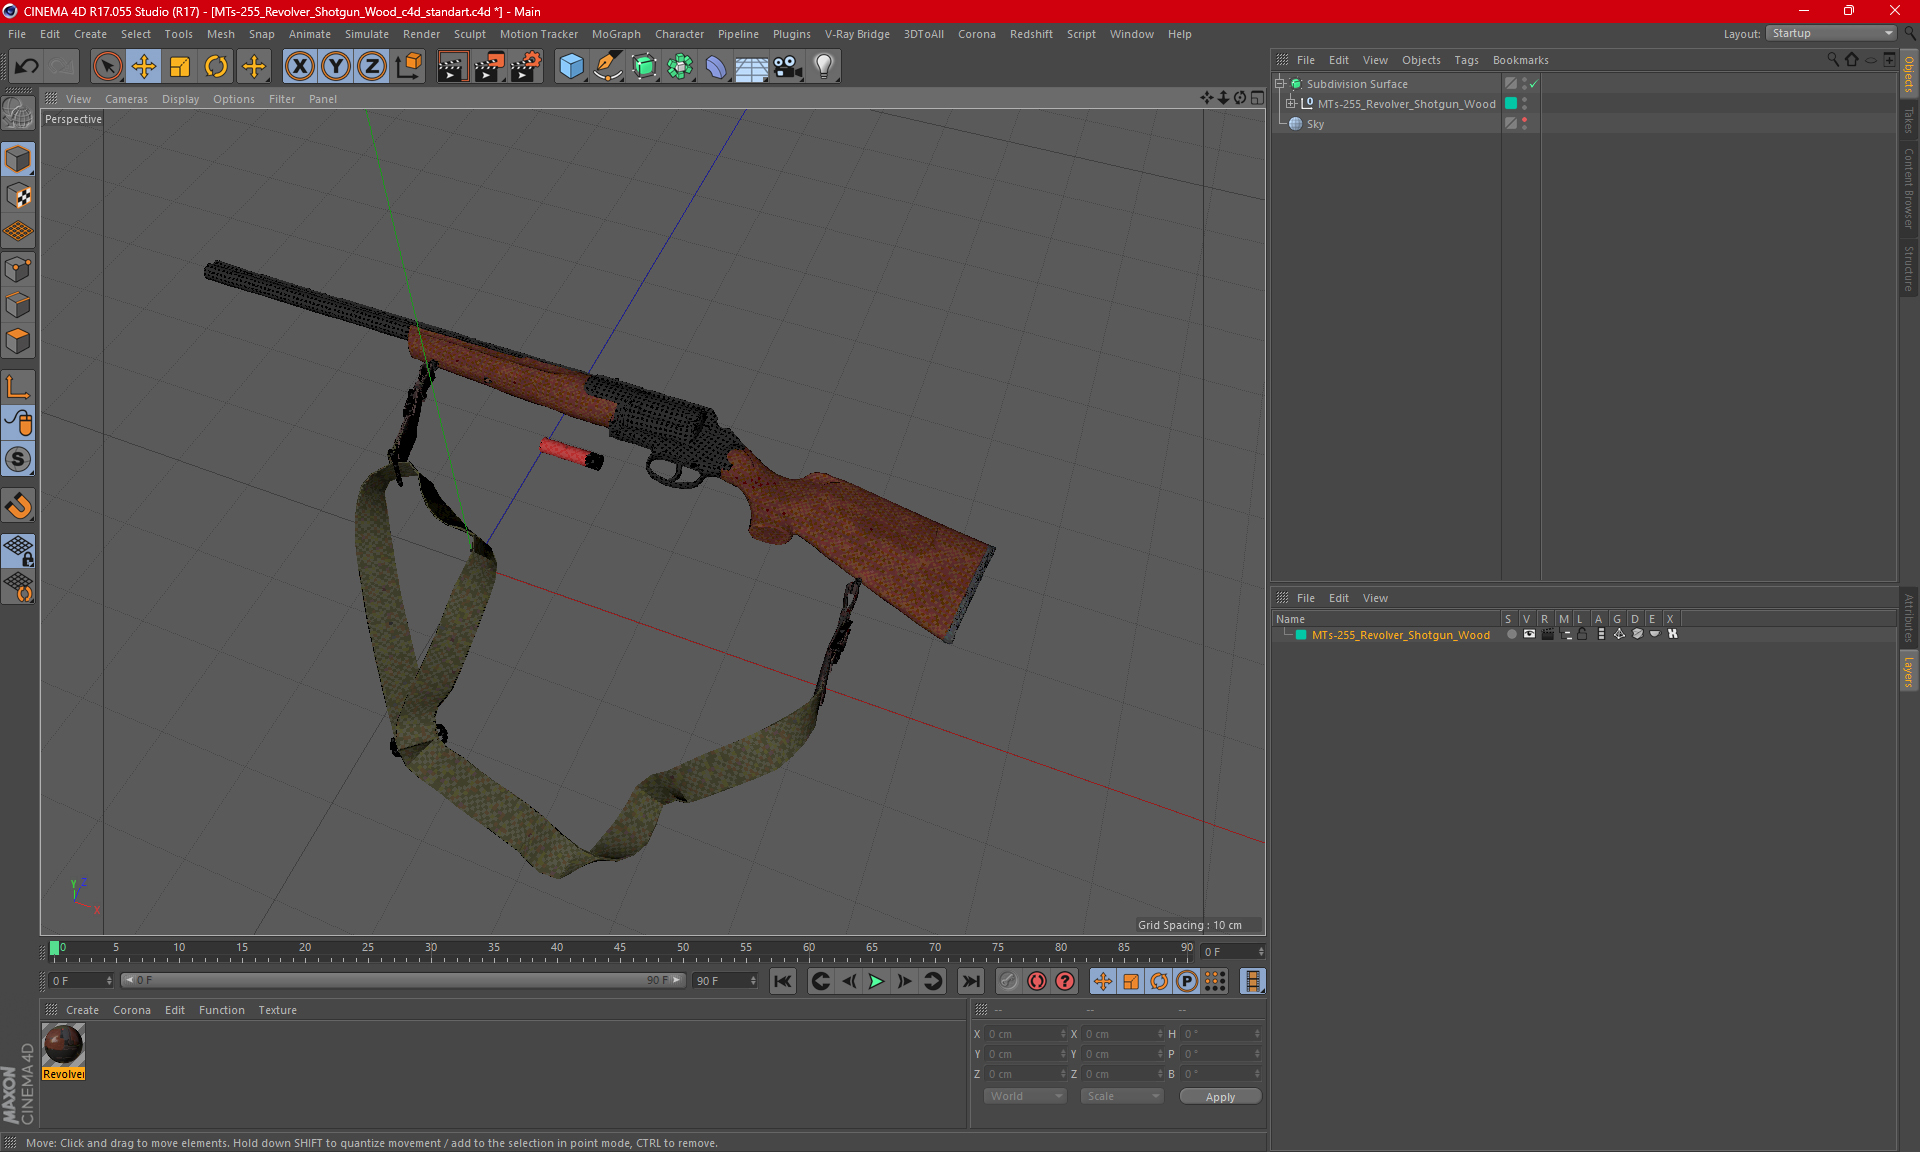The height and width of the screenshot is (1152, 1920).
Task: Click the Render to Picture Viewer icon
Action: [489, 67]
